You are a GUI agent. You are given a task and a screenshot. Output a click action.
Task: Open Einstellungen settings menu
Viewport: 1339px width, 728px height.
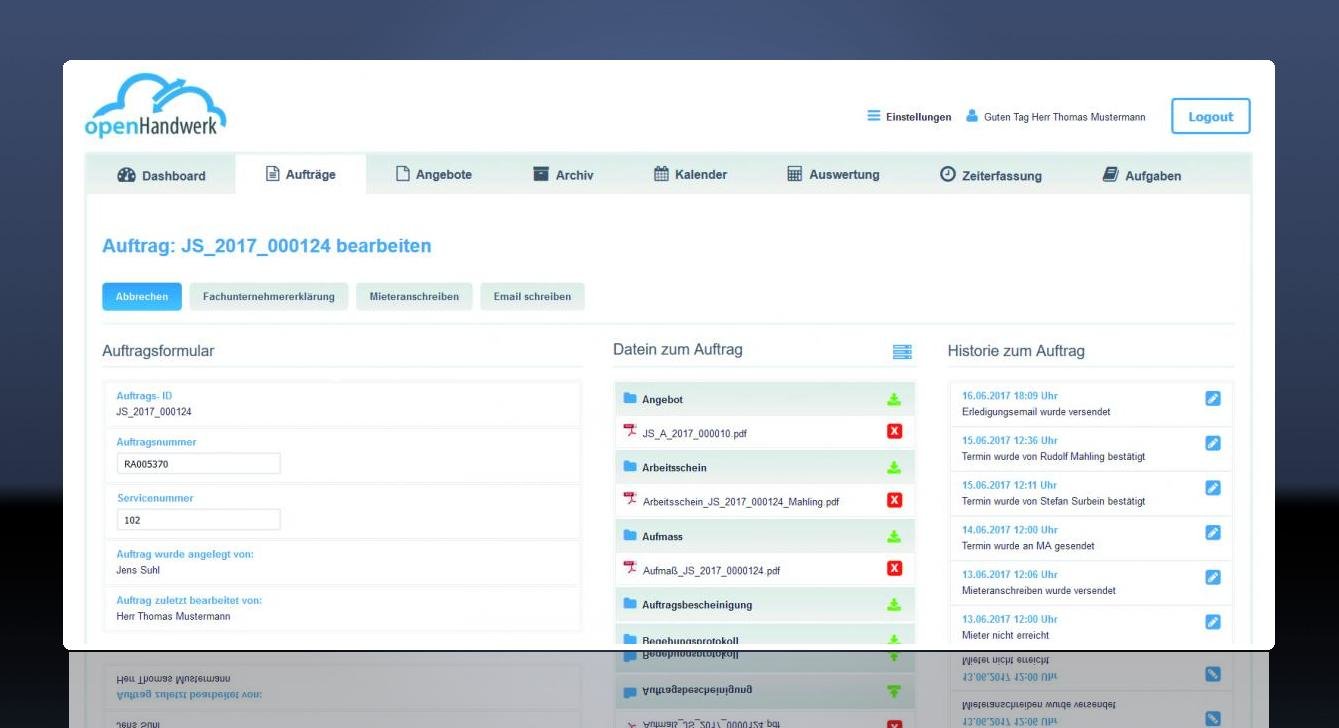point(909,116)
